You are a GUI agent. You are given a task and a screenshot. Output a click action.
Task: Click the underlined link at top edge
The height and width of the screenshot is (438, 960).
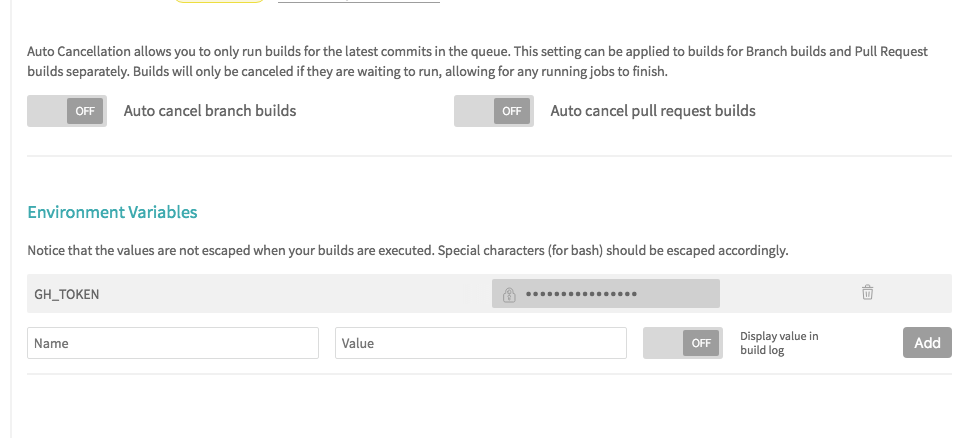pos(359,1)
